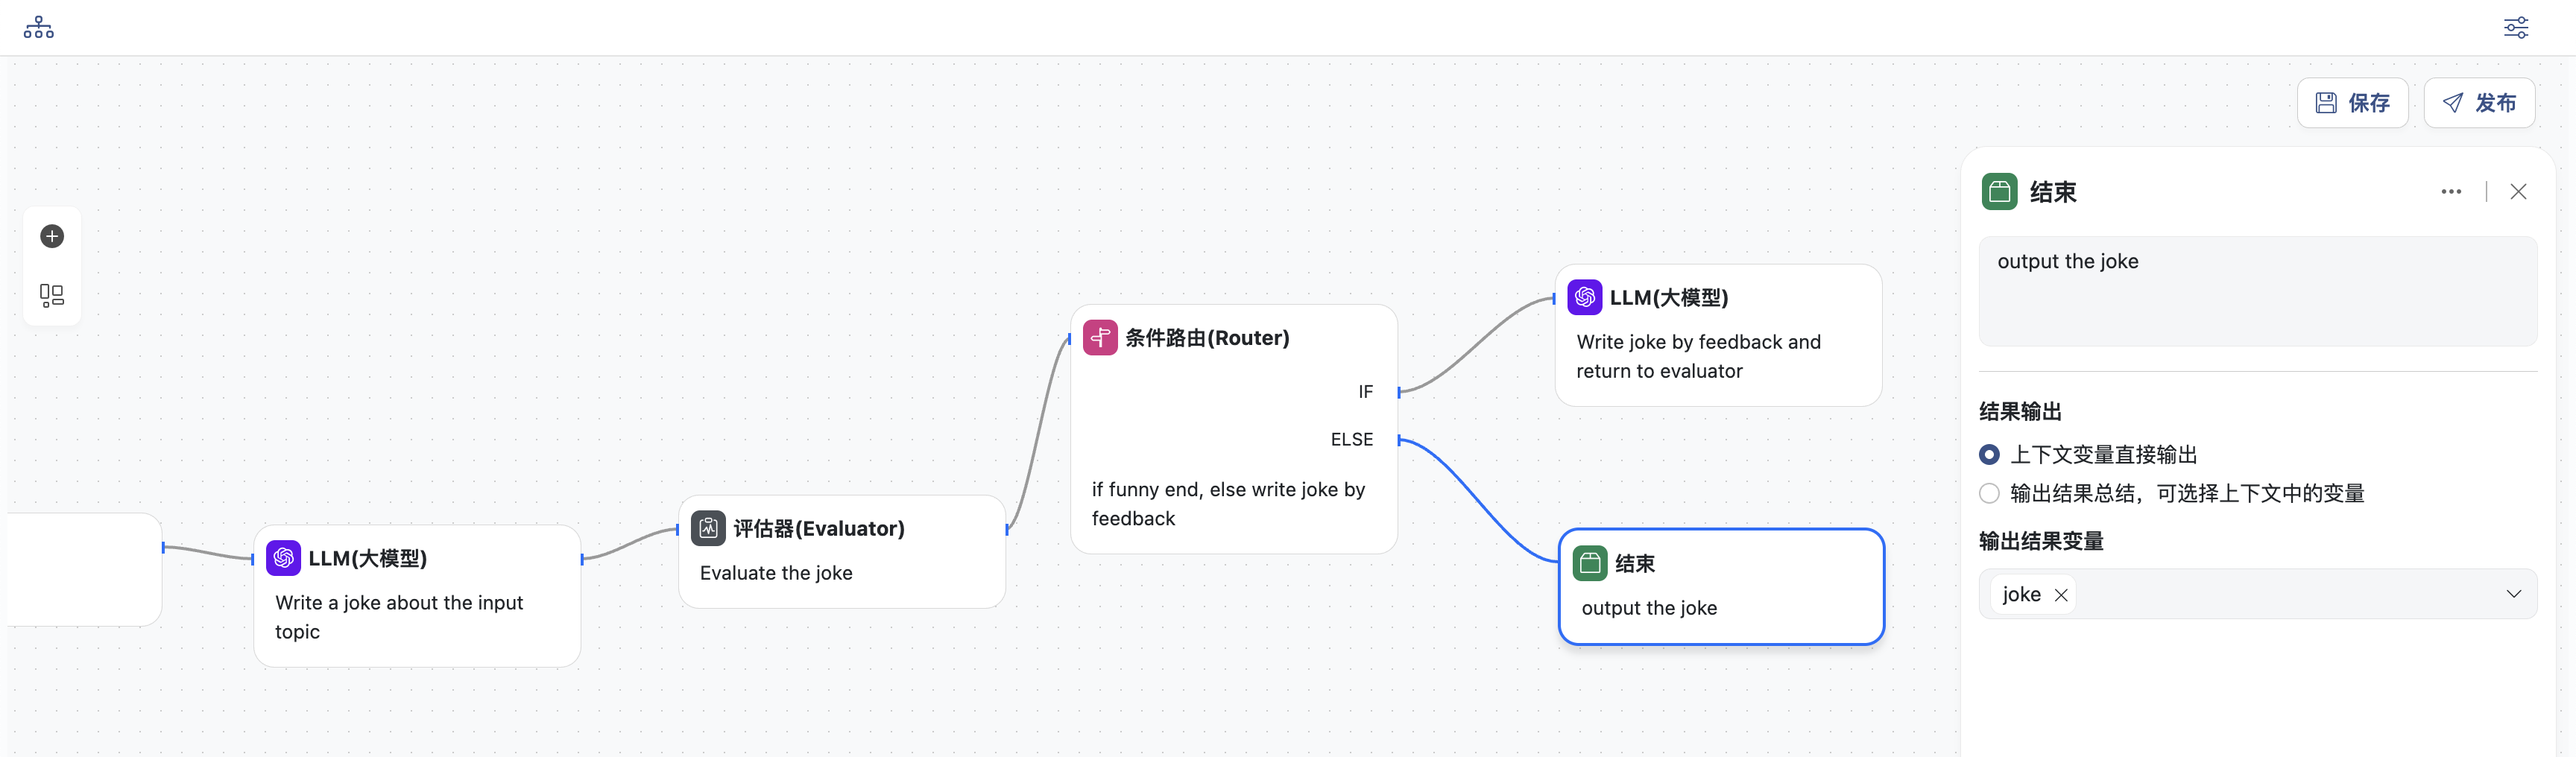Click the Evaluator node icon

pyautogui.click(x=708, y=528)
